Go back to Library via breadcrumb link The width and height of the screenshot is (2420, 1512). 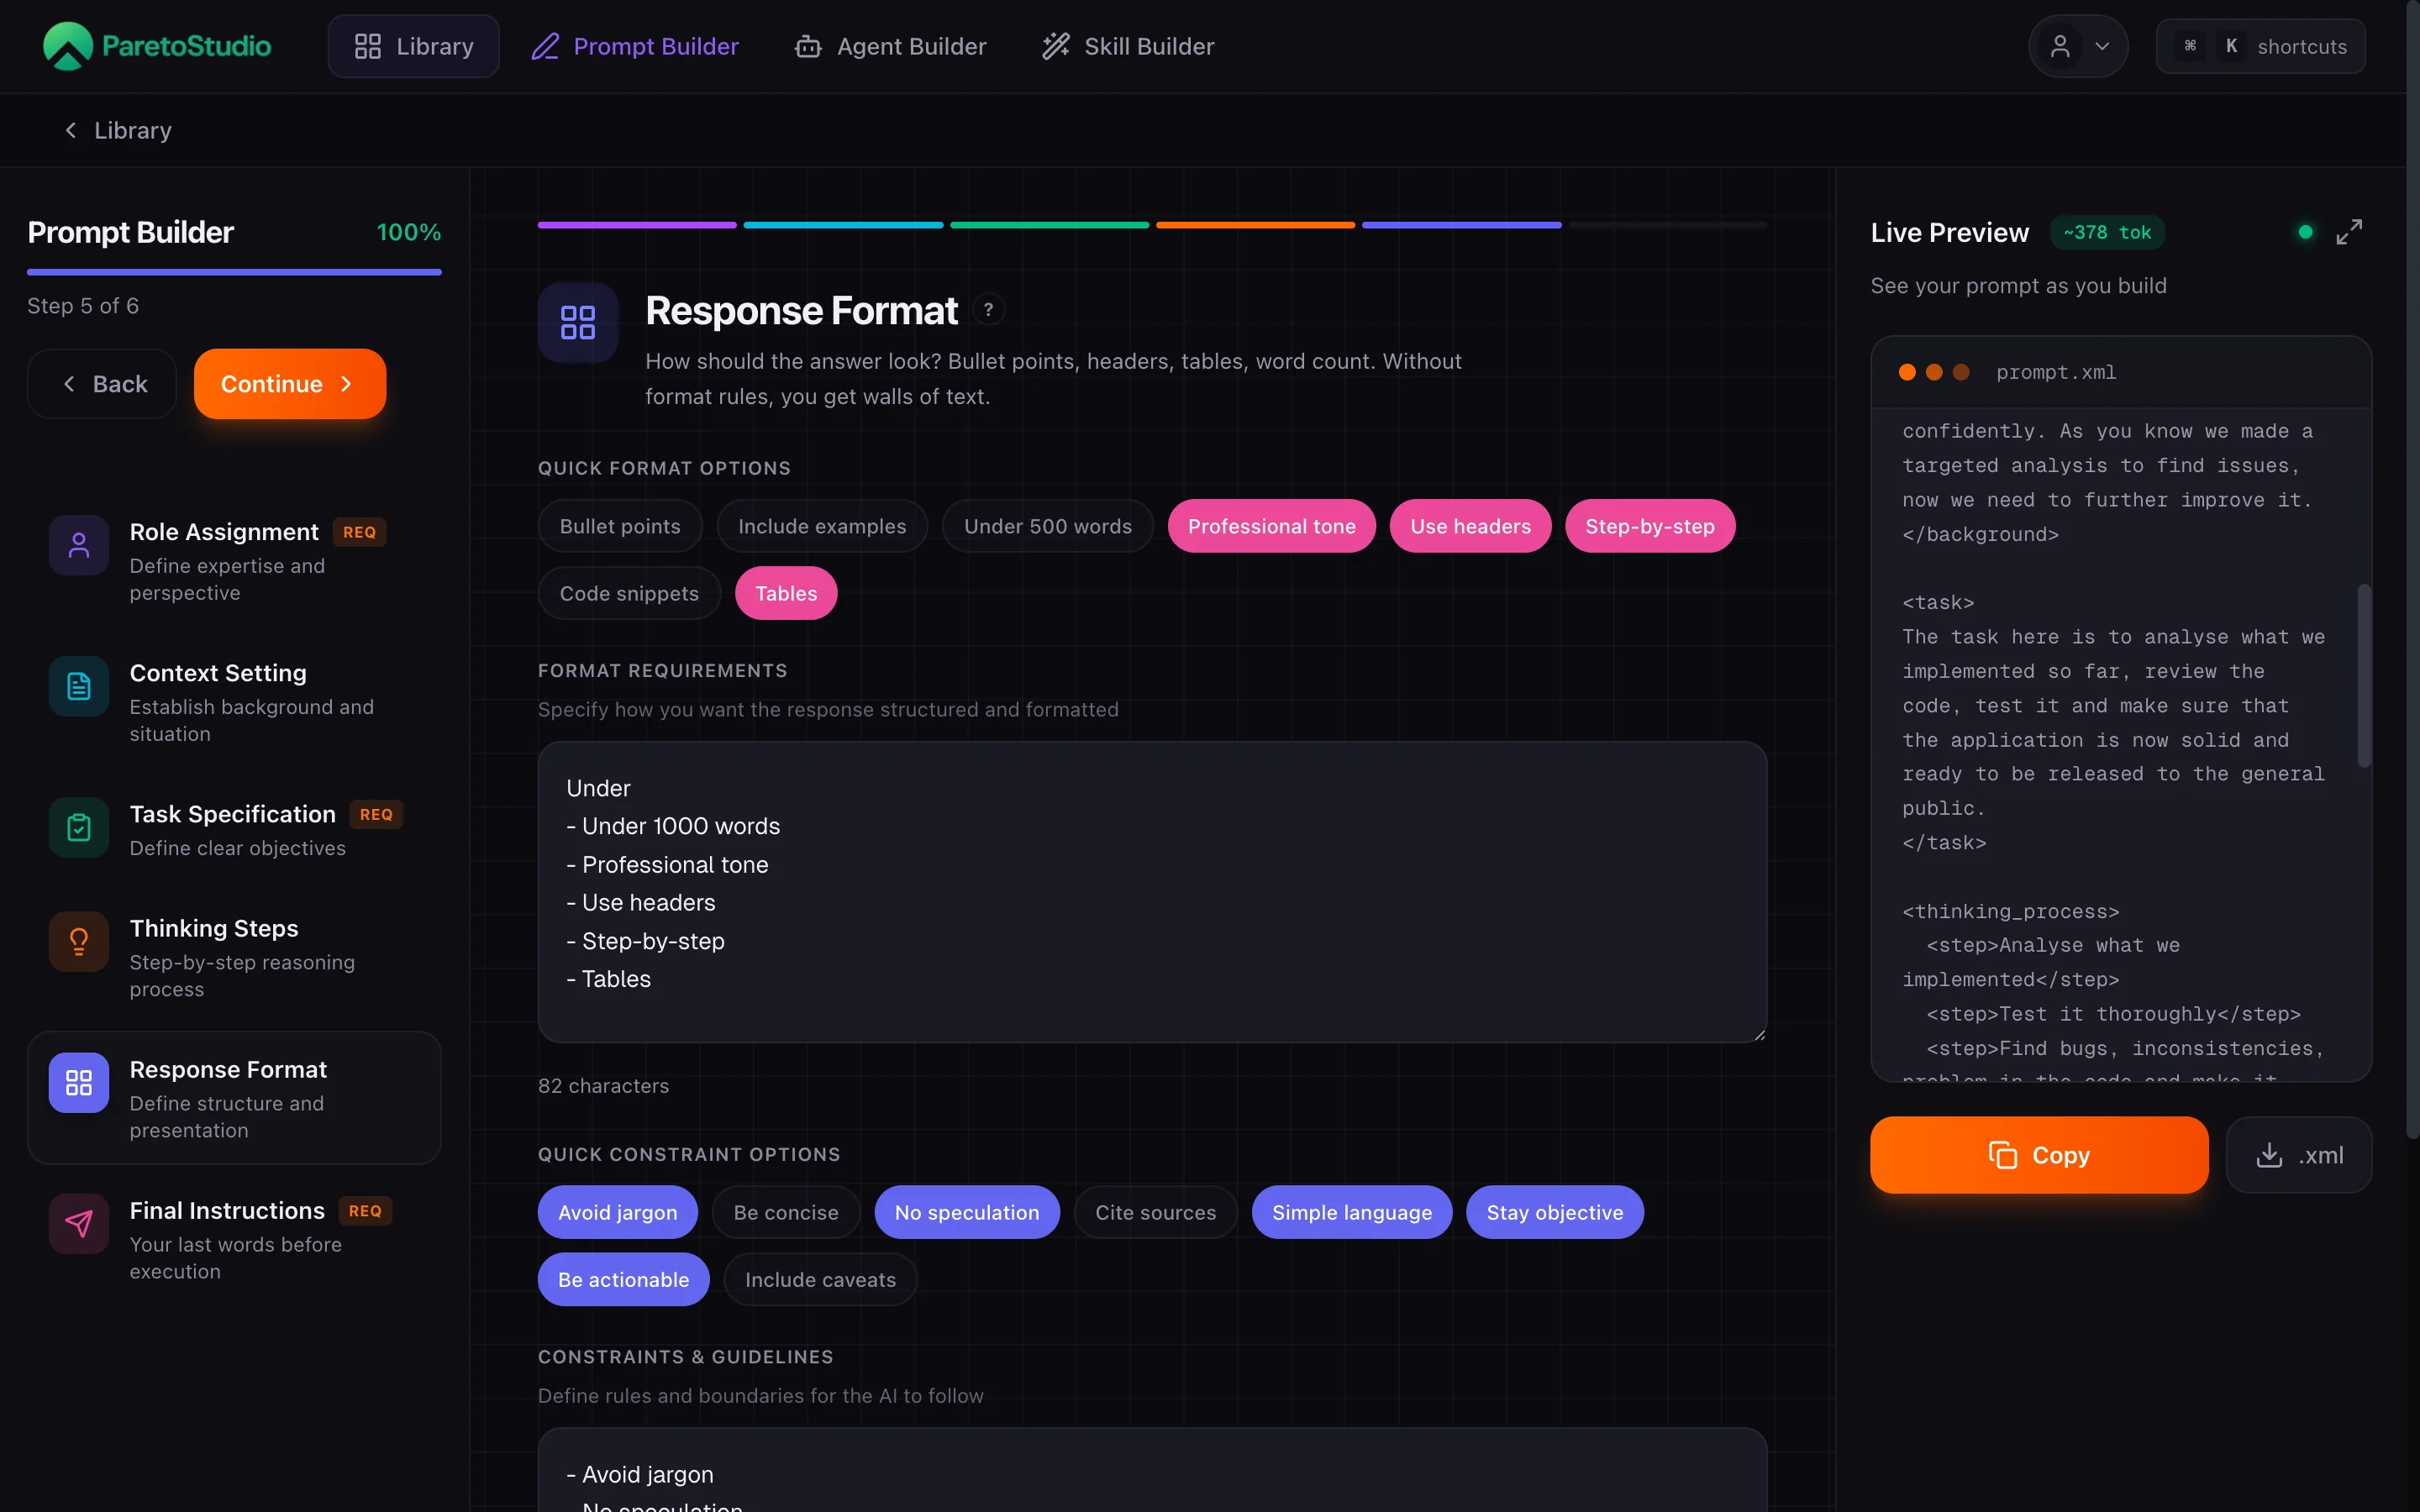click(x=118, y=130)
